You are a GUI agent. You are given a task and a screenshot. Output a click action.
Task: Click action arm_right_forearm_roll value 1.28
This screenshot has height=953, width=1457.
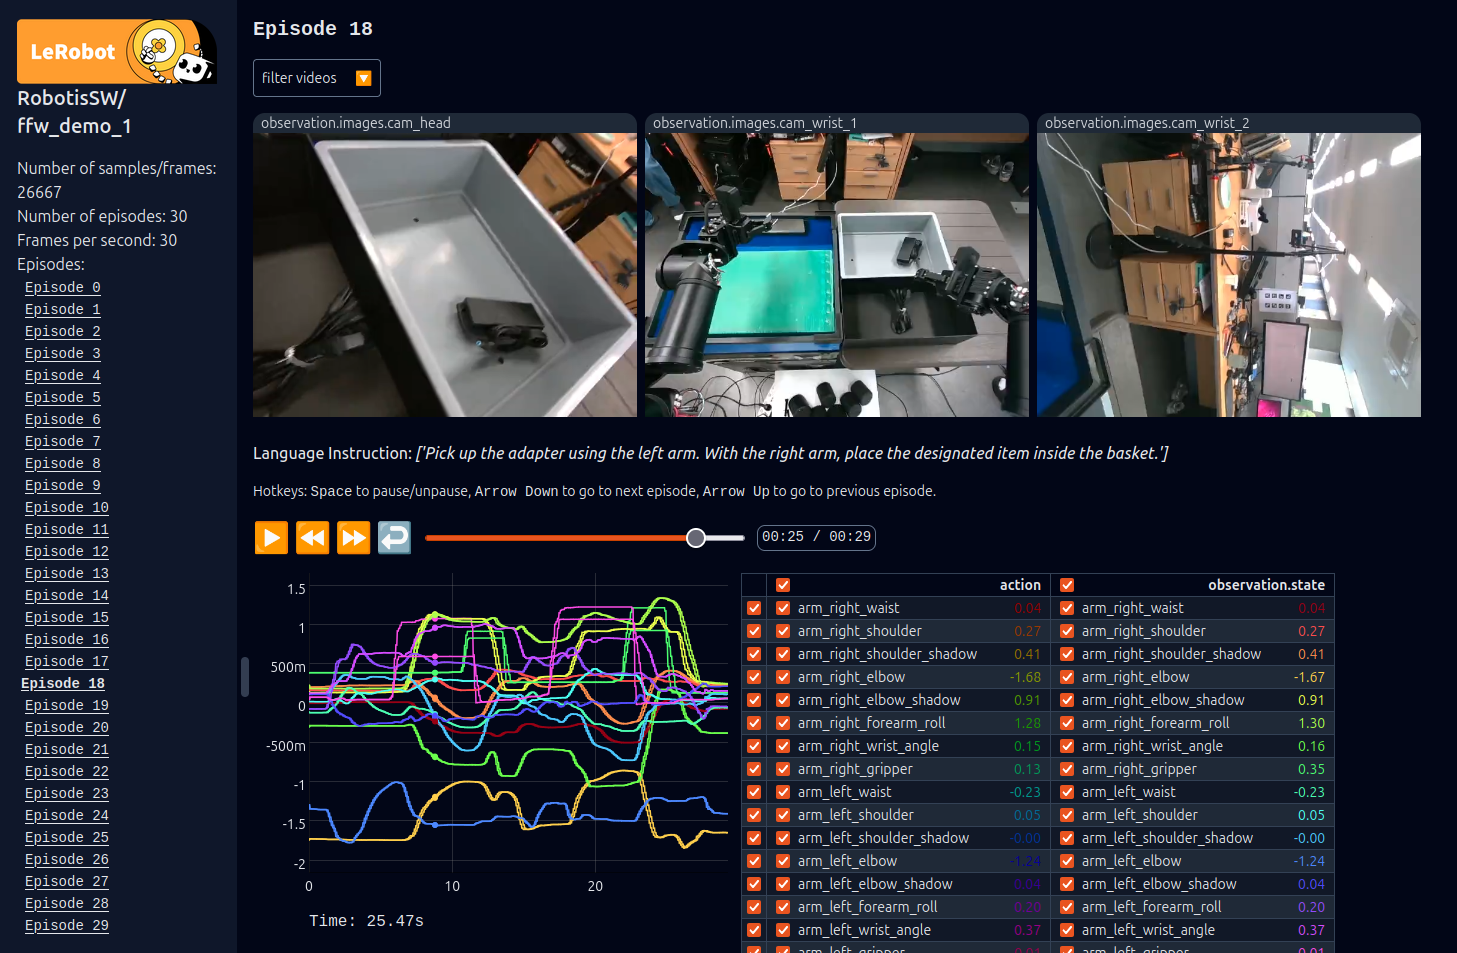1027,723
